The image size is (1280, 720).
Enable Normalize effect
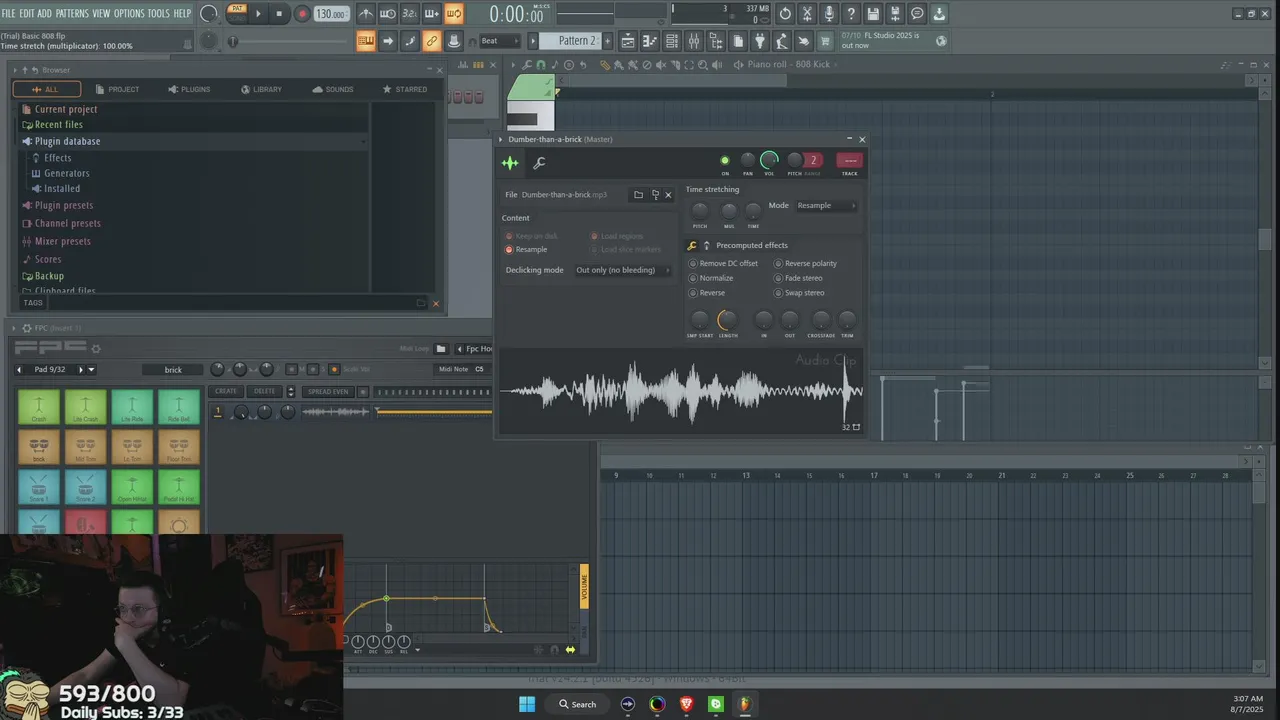tap(711, 278)
